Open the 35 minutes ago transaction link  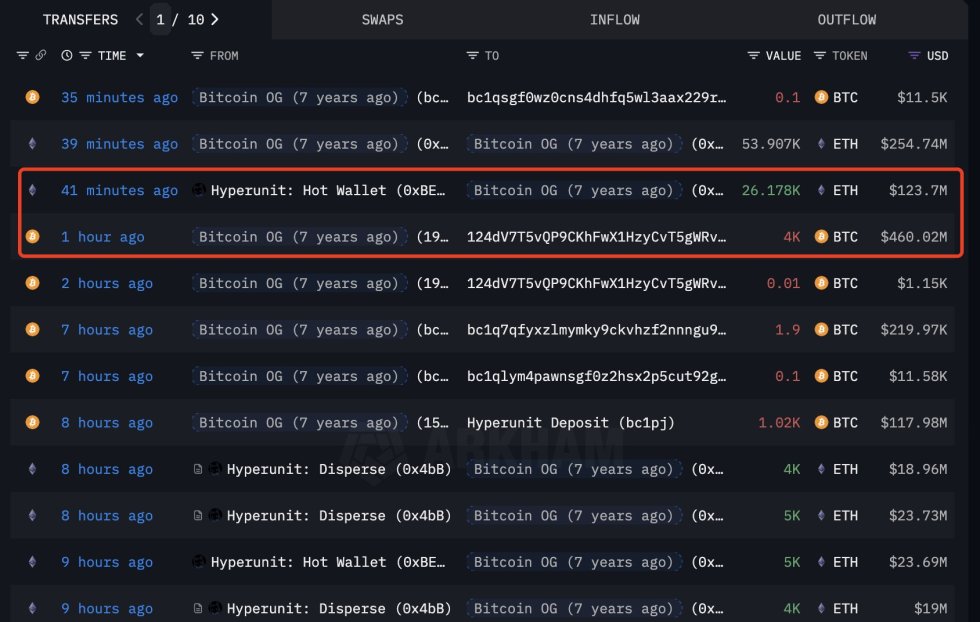(x=119, y=97)
